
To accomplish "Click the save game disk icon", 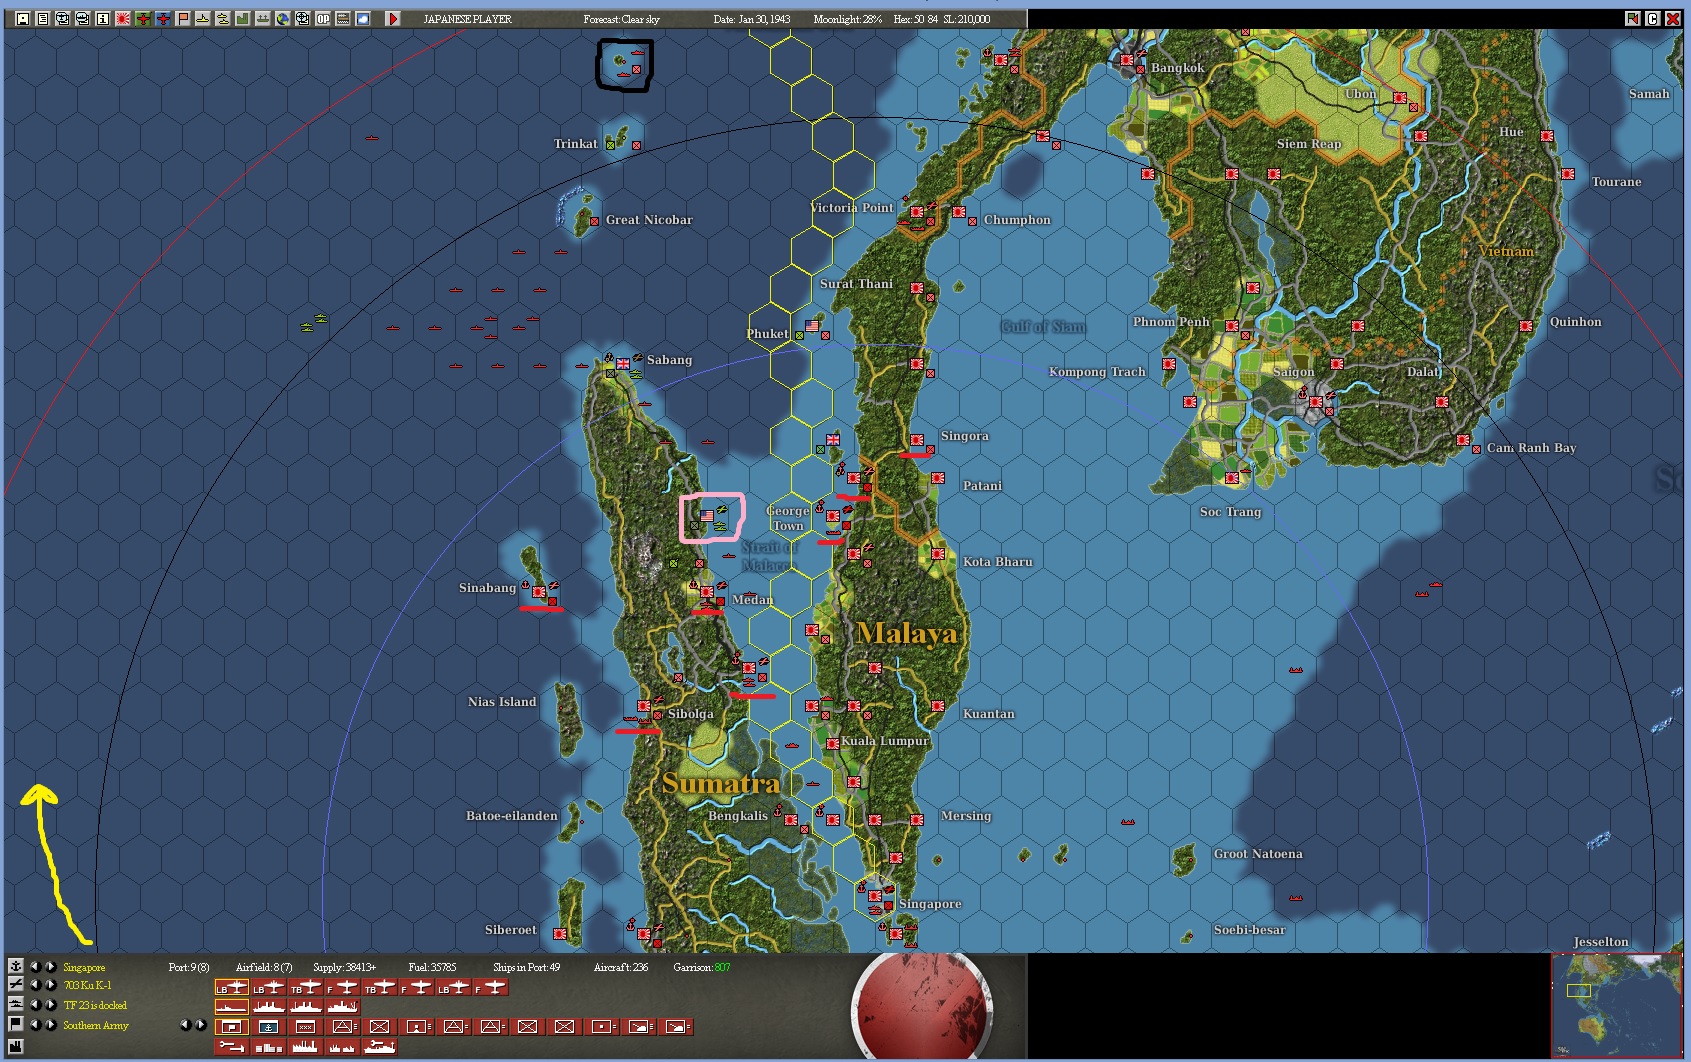I will point(22,19).
